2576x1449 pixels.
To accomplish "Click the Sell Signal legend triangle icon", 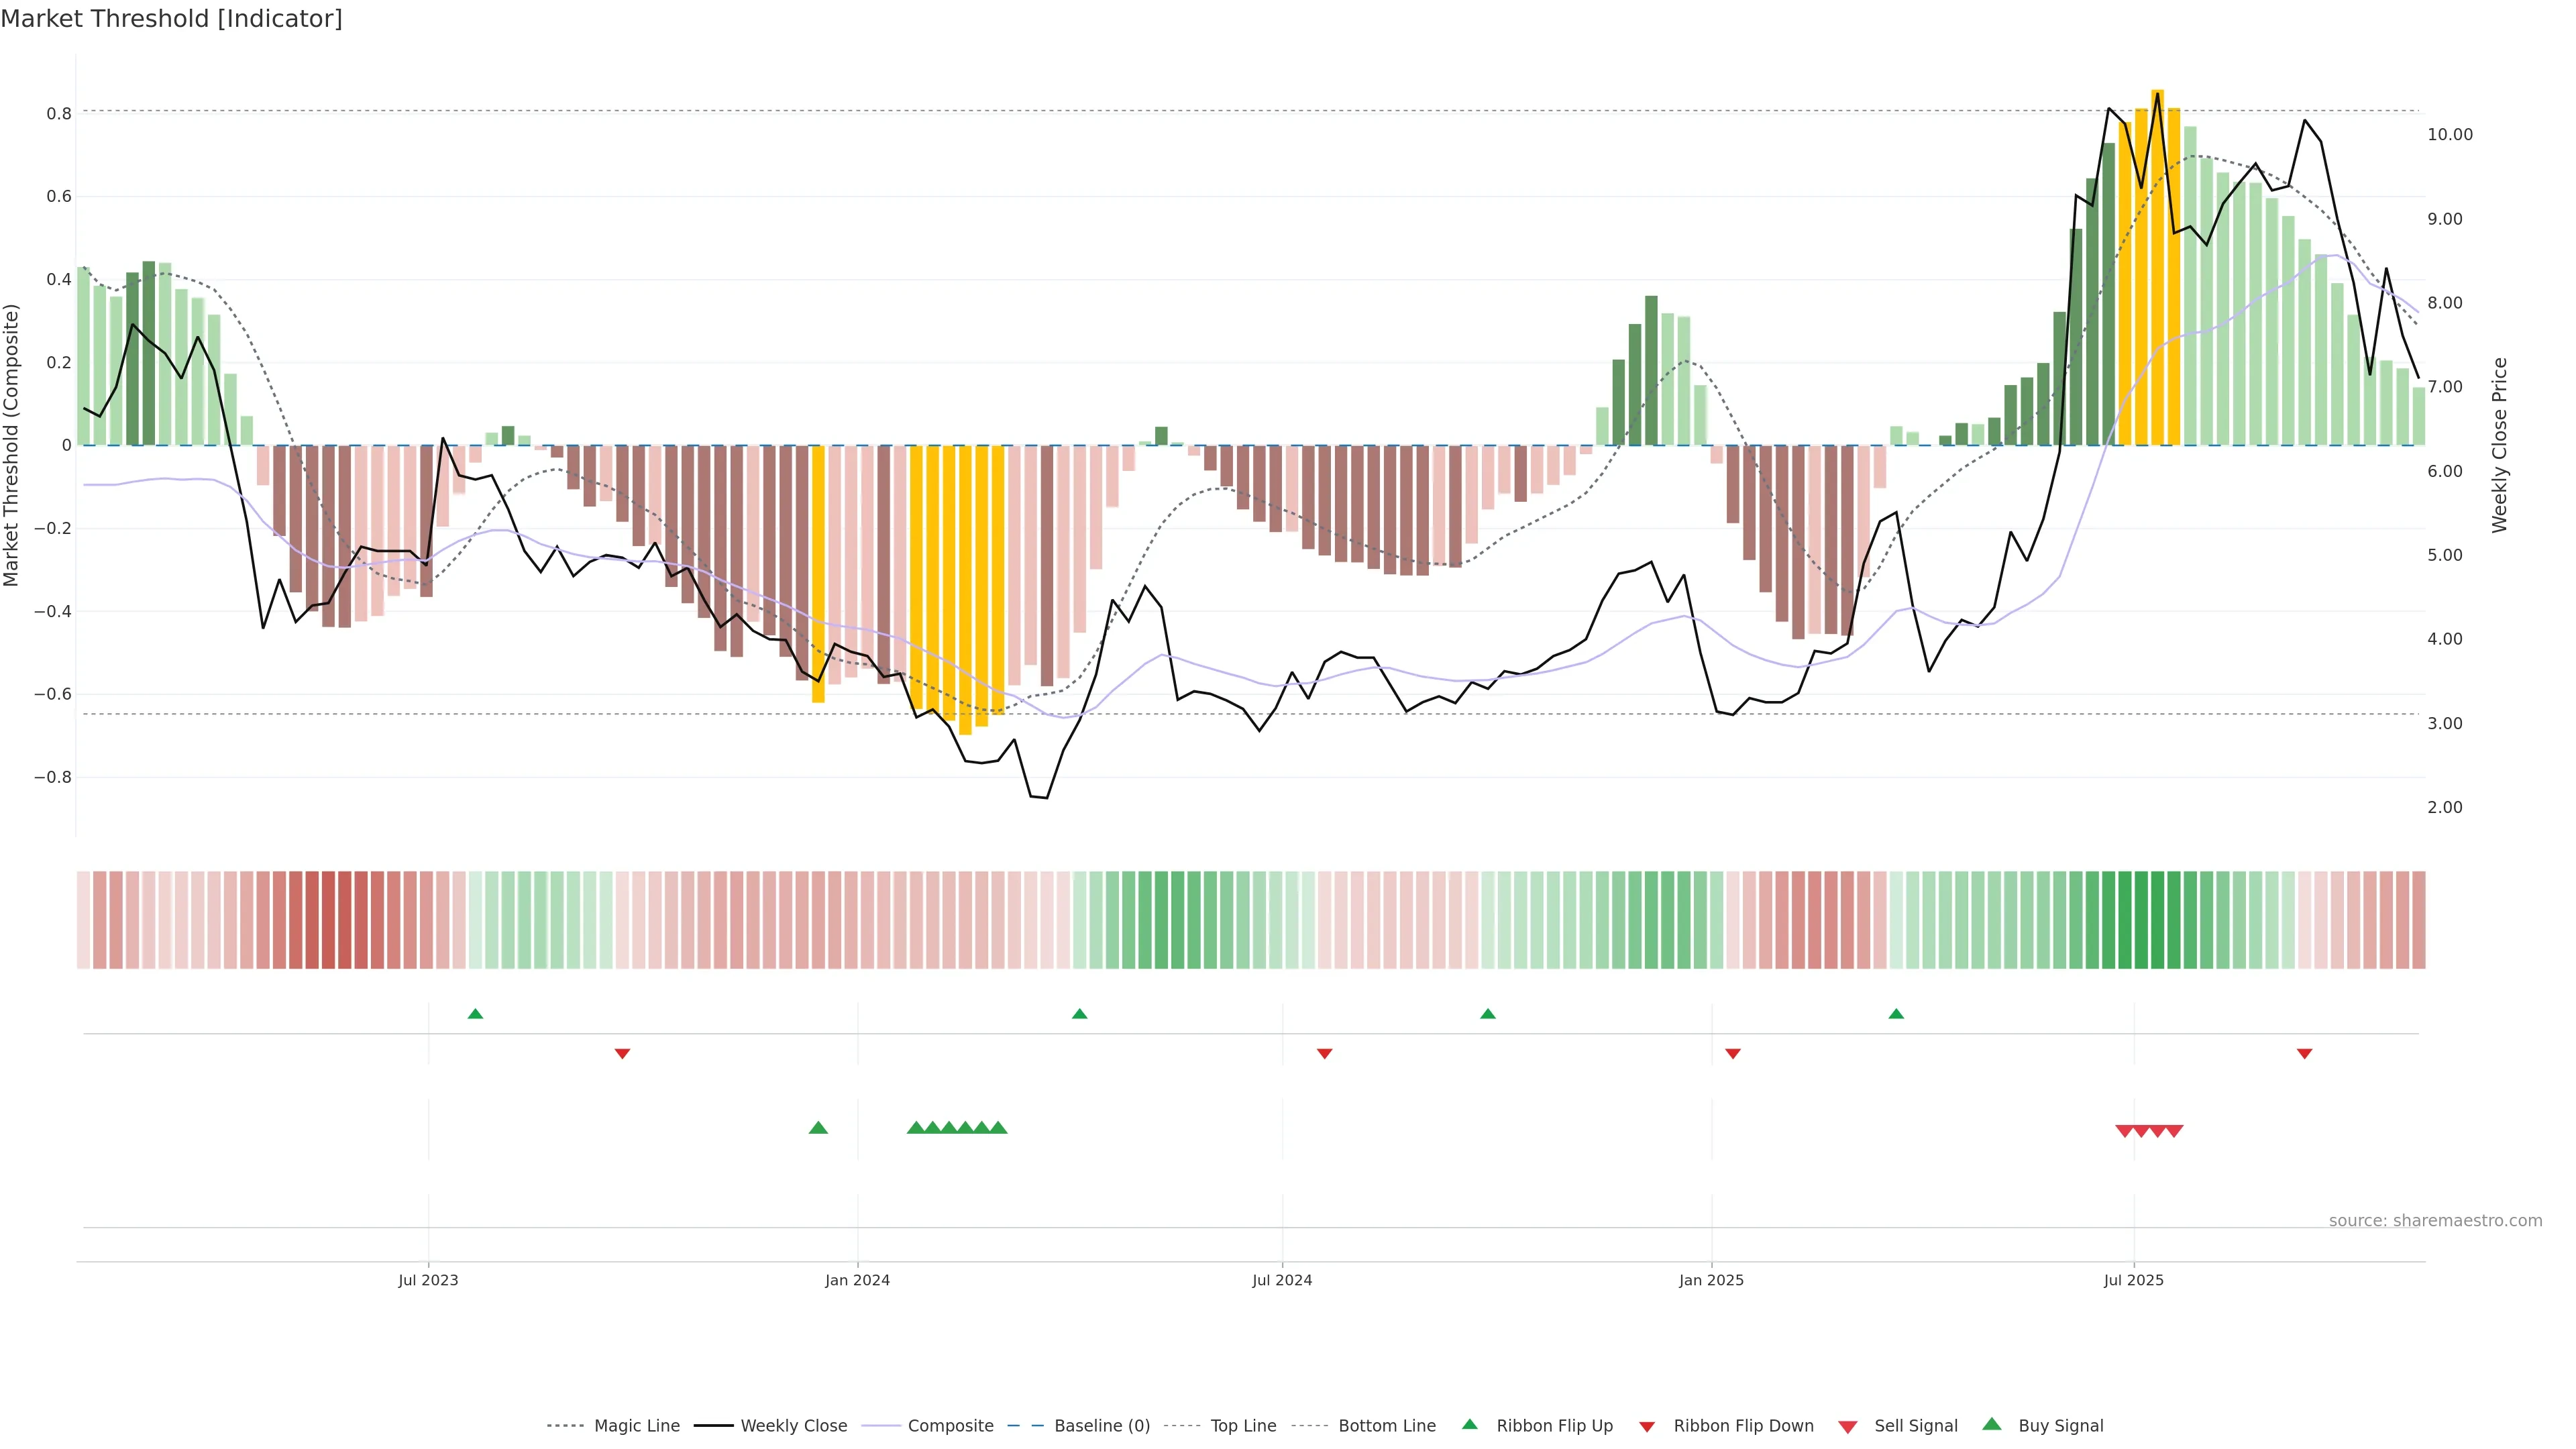I will tap(1848, 1427).
